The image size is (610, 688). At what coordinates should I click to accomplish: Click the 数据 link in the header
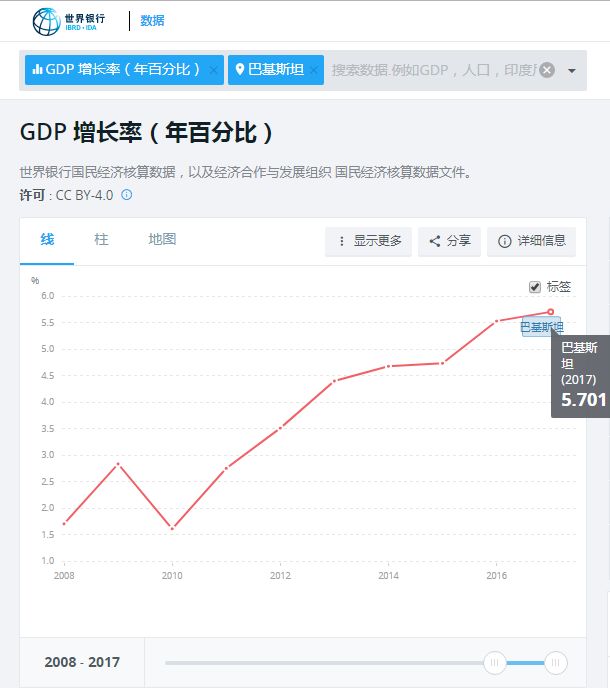tap(152, 21)
